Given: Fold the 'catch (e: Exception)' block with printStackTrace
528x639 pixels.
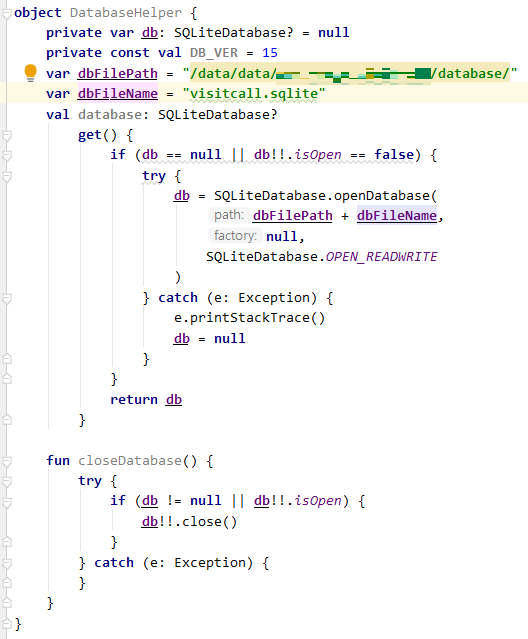Looking at the screenshot, I should coord(7,299).
